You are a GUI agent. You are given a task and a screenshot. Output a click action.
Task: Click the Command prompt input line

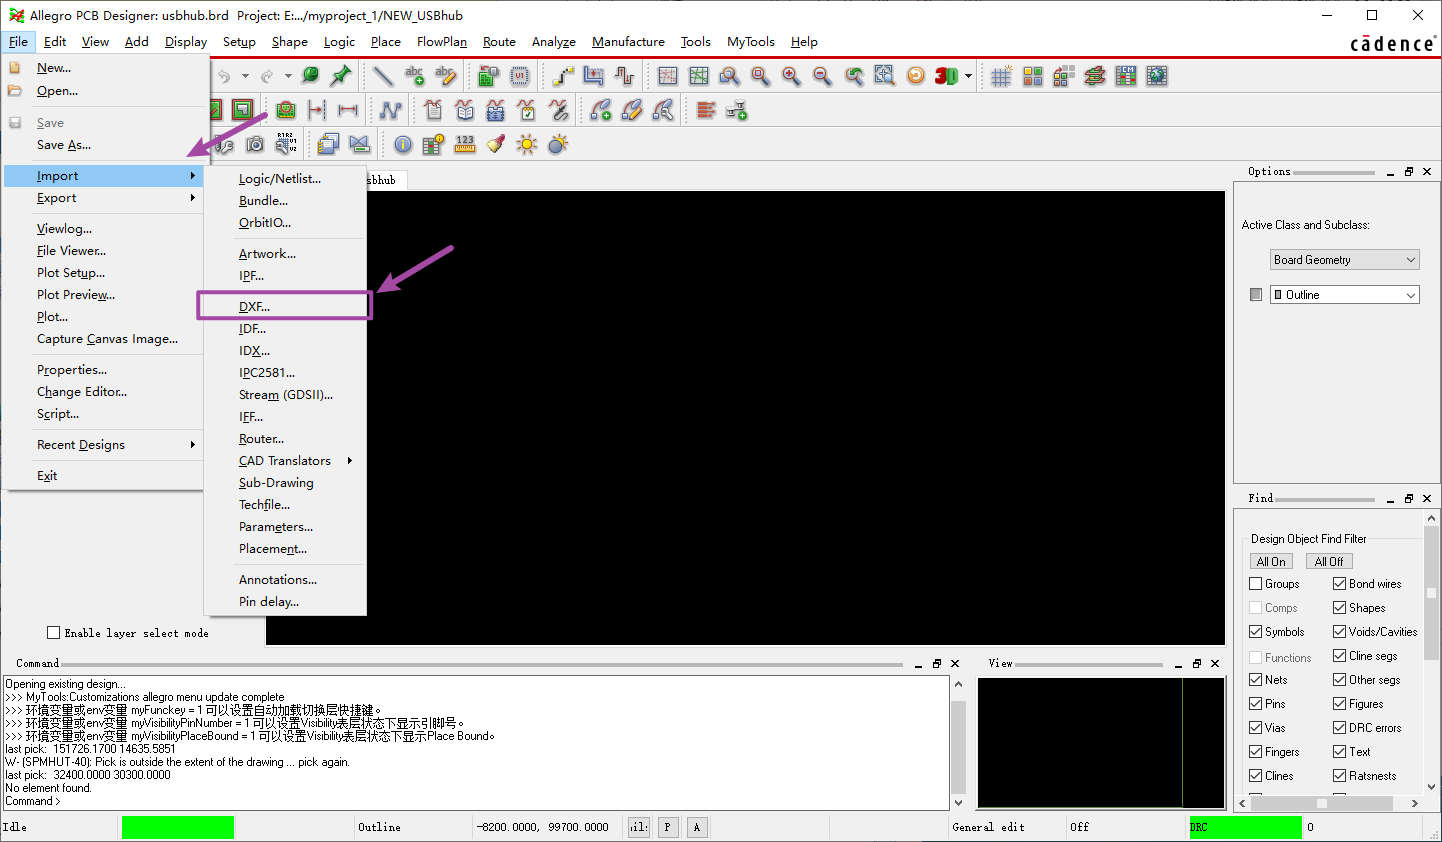tap(476, 801)
